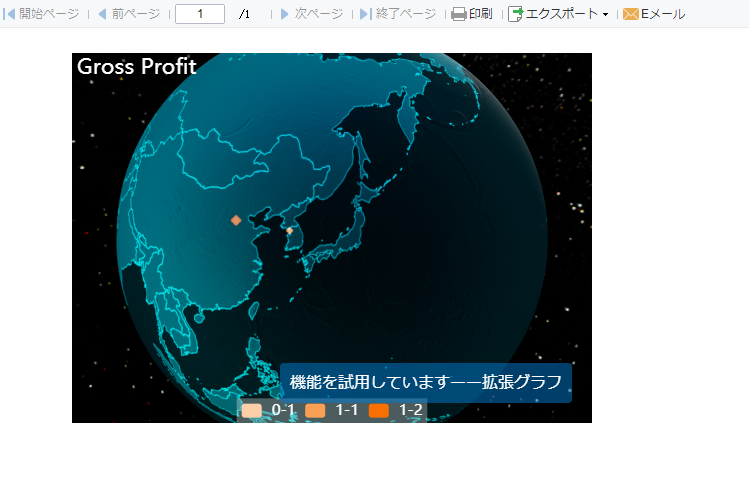This screenshot has height=492, width=749.
Task: Click the 開始ページ text button
Action: tap(49, 14)
